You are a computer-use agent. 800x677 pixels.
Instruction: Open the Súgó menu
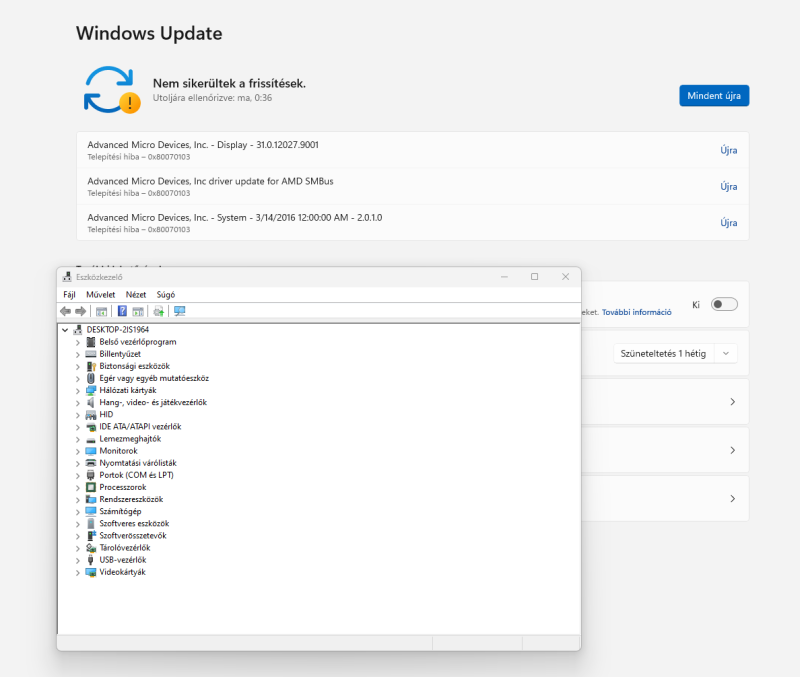point(166,294)
